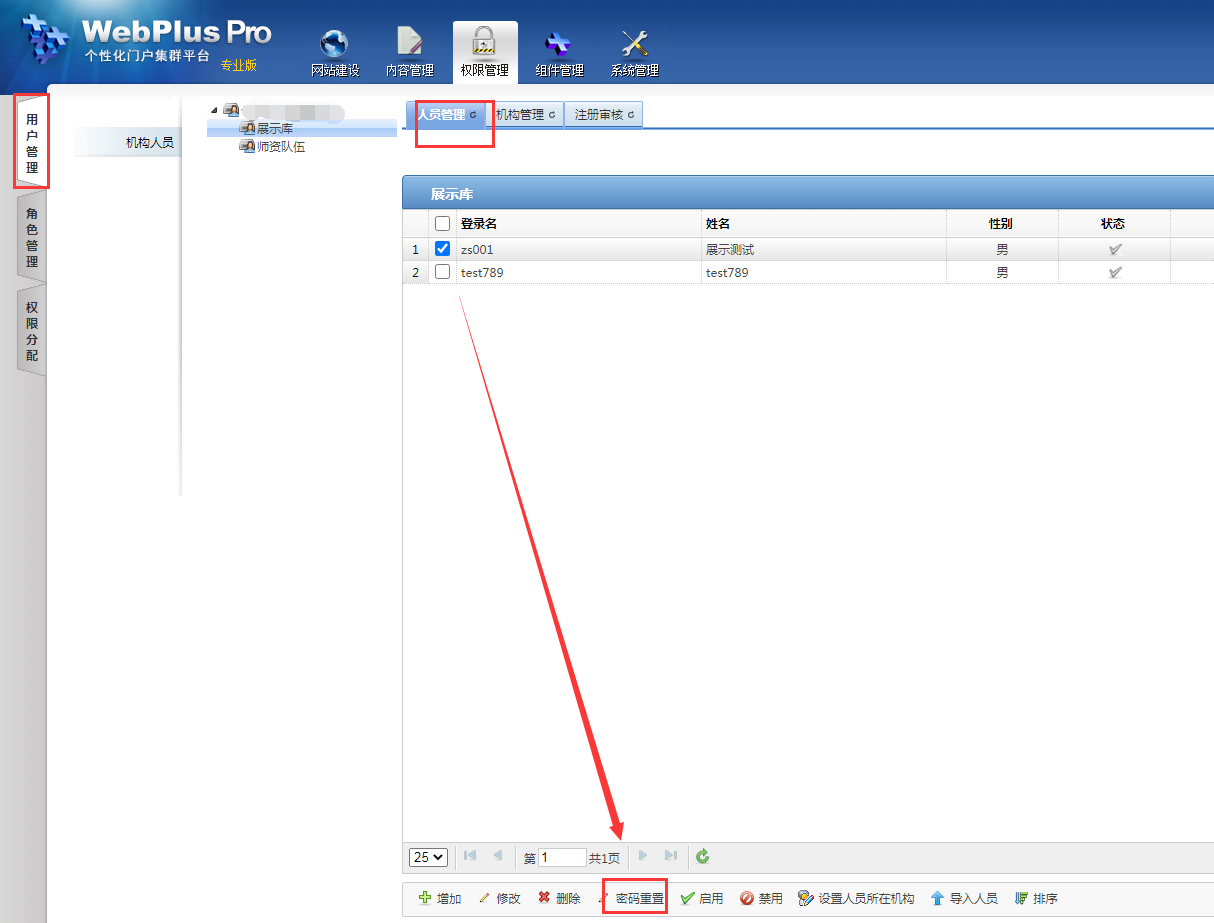Image resolution: width=1214 pixels, height=923 pixels.
Task: Open the 角色管理 side tab
Action: 32,238
